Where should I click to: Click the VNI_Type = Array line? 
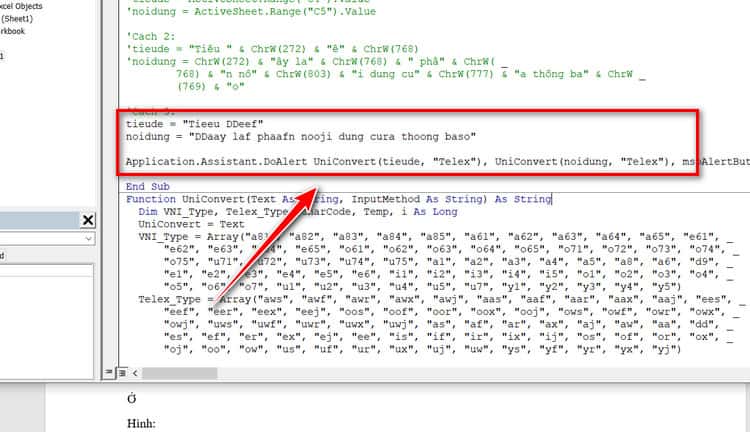pos(435,236)
